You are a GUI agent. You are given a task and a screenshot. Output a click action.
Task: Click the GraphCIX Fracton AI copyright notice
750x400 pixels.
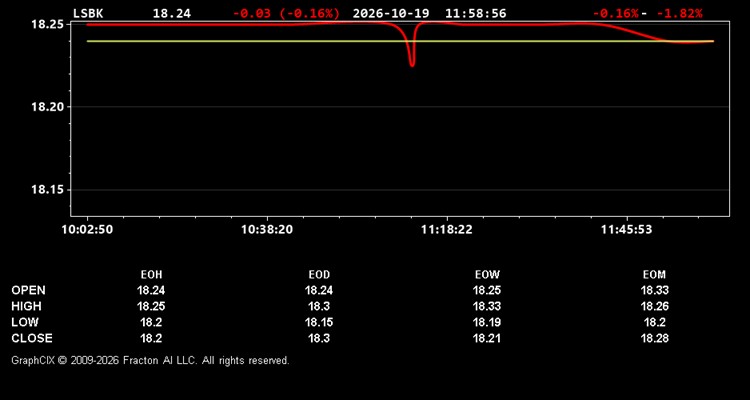pos(151,360)
